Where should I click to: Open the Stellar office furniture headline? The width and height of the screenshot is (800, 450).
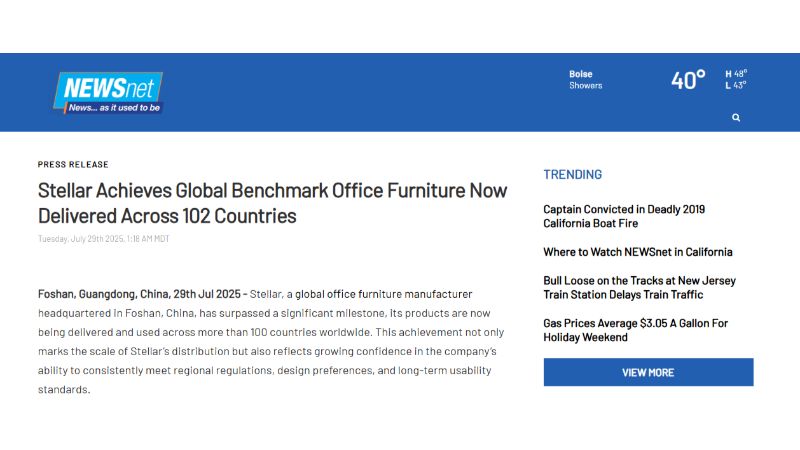pos(272,202)
